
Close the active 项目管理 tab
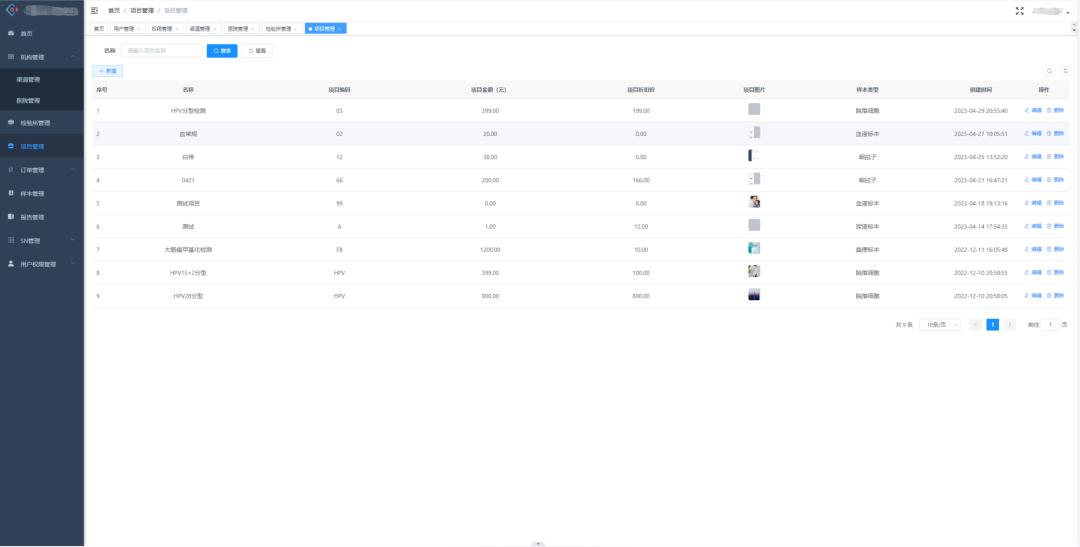coord(340,29)
